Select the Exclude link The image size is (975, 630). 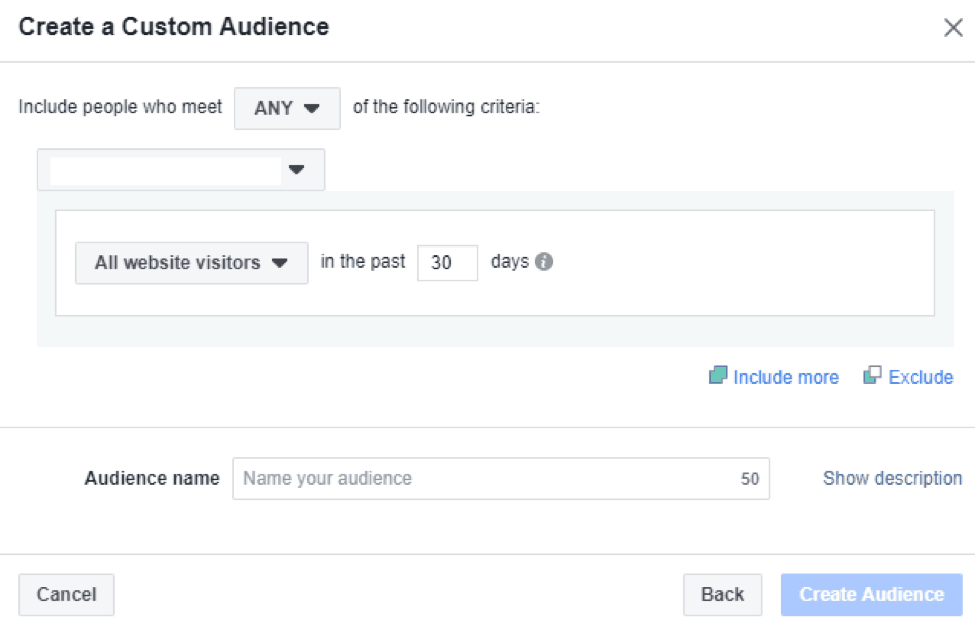click(x=920, y=377)
